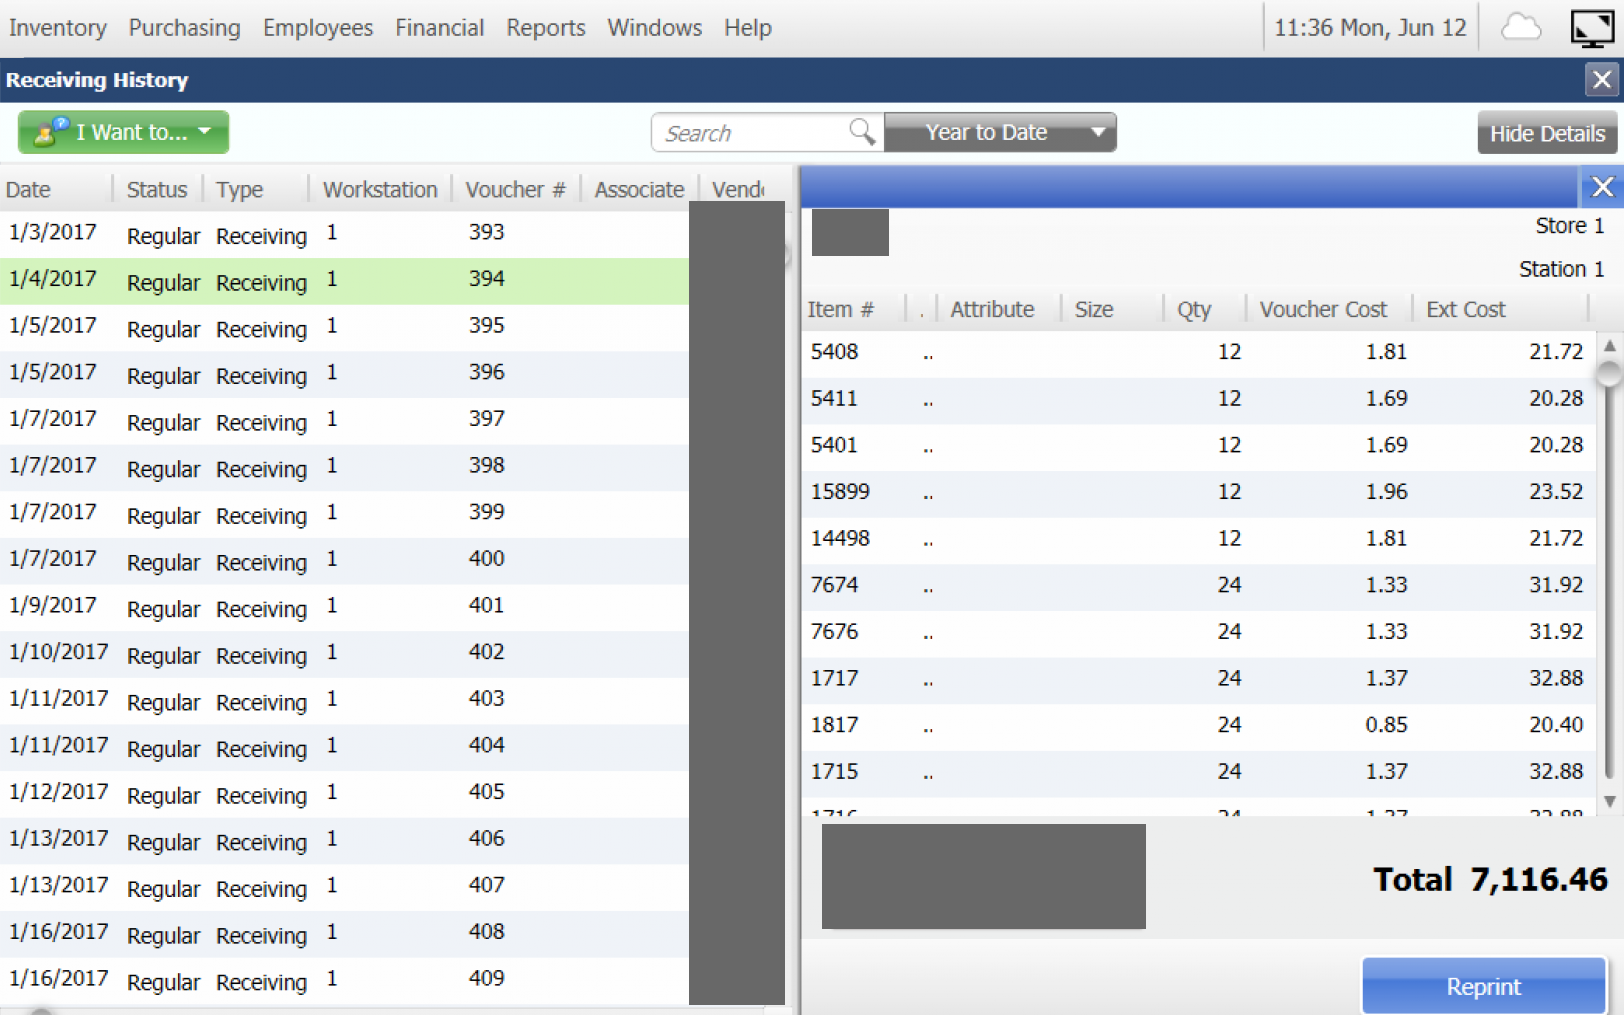Click the search magnifier icon
1624x1015 pixels.
pyautogui.click(x=862, y=131)
